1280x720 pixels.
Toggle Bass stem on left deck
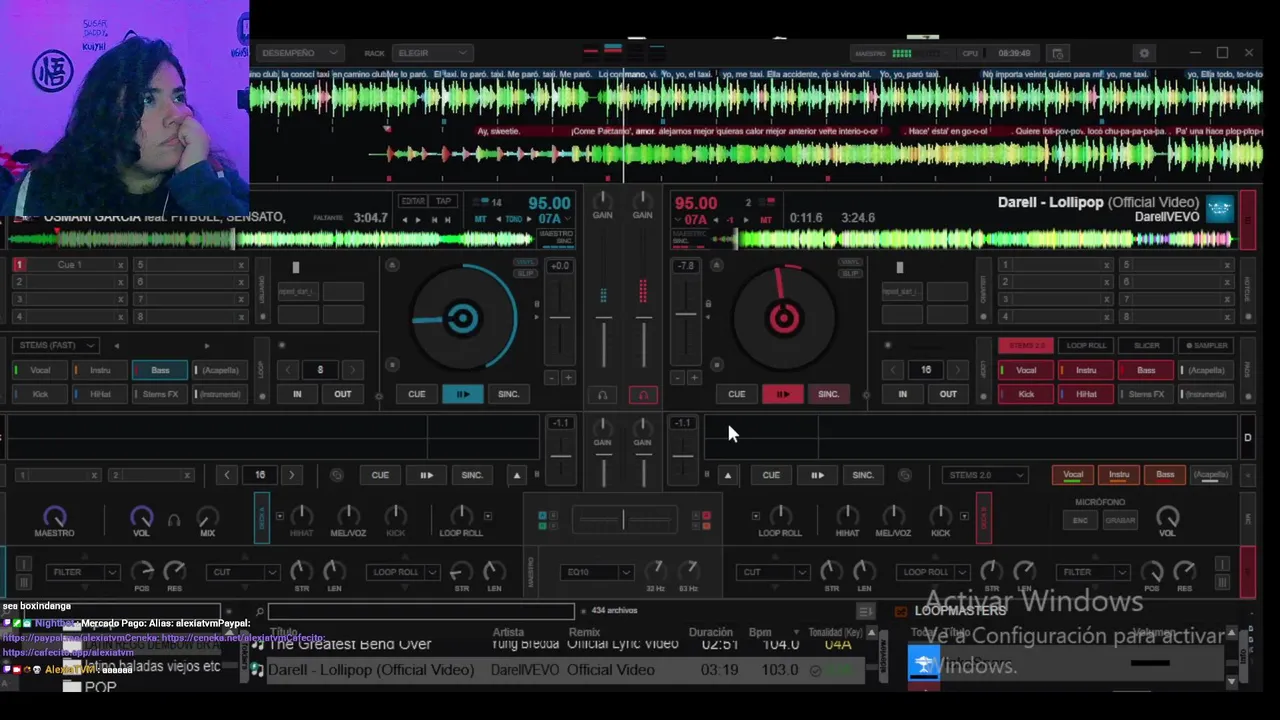(x=160, y=370)
